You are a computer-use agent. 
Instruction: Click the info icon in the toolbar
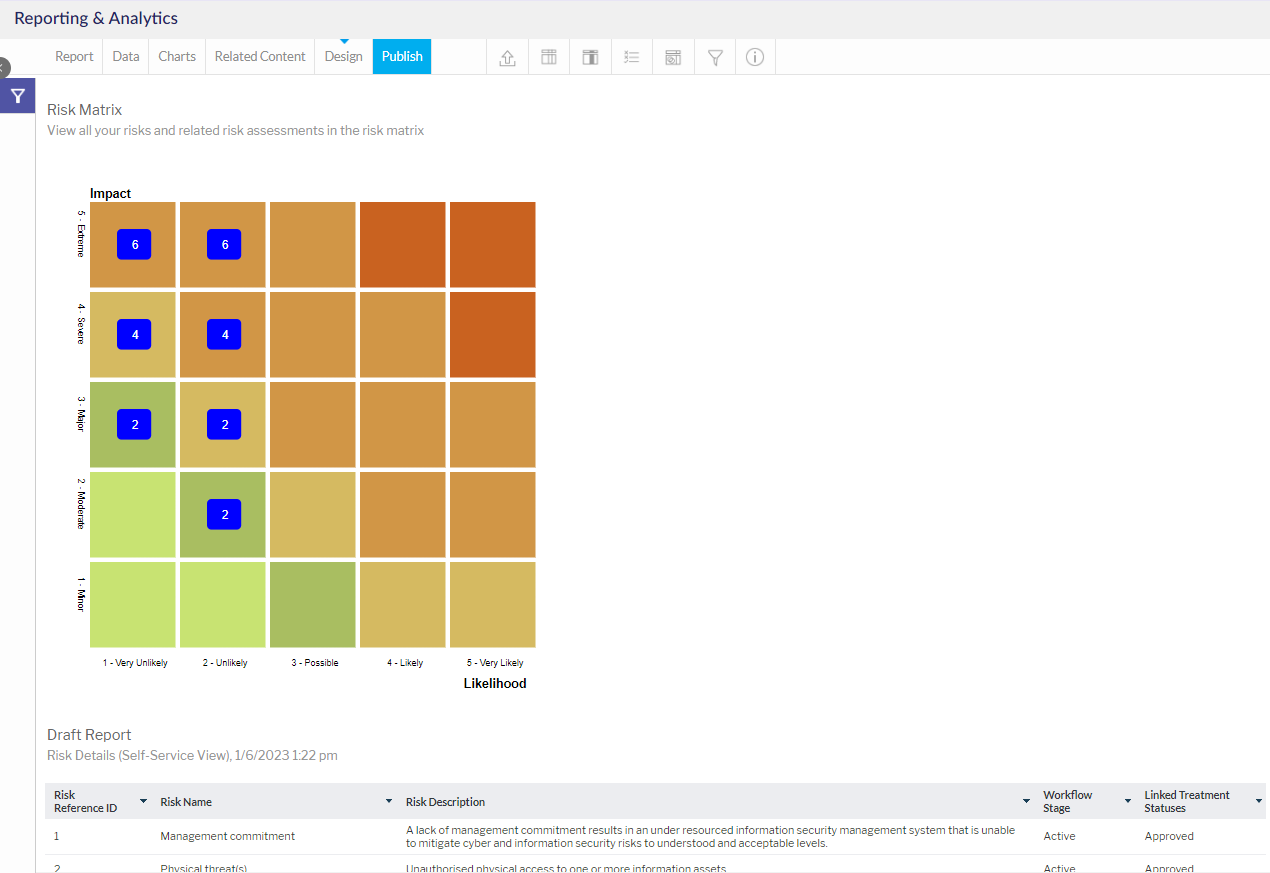(x=755, y=57)
